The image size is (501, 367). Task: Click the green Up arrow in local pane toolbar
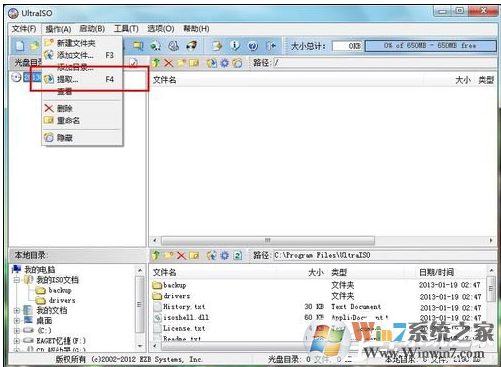(156, 256)
